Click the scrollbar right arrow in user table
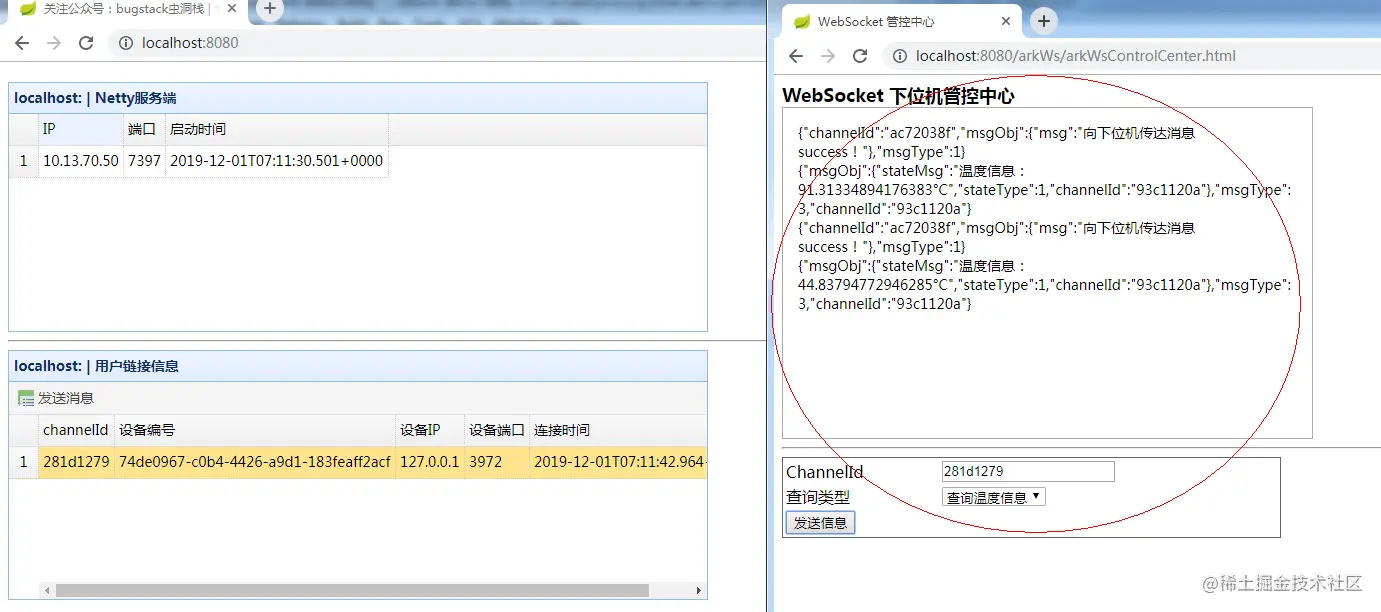The image size is (1381, 612). pos(699,591)
